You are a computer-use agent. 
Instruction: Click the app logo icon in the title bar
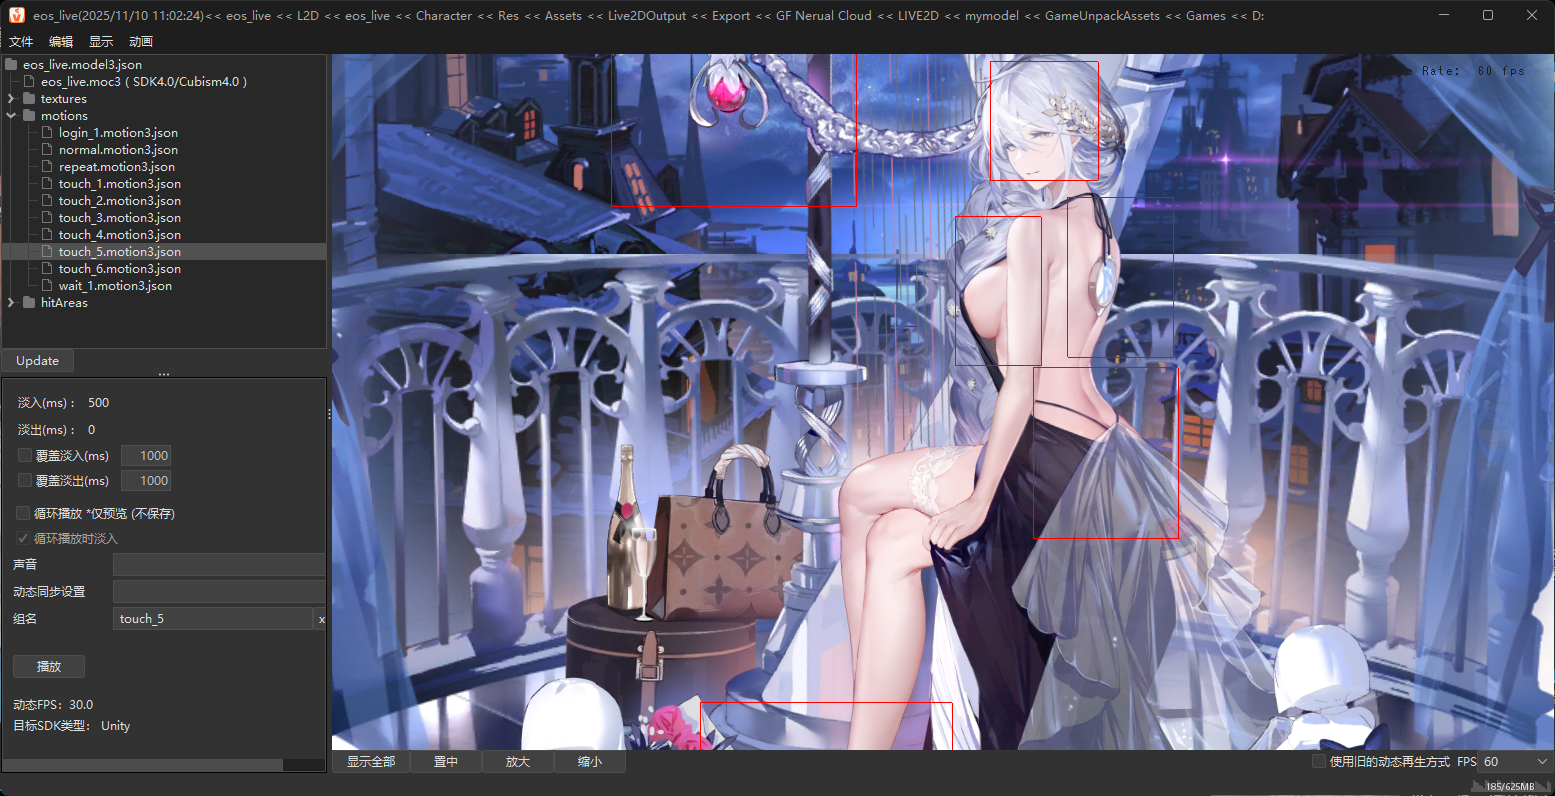(x=17, y=15)
